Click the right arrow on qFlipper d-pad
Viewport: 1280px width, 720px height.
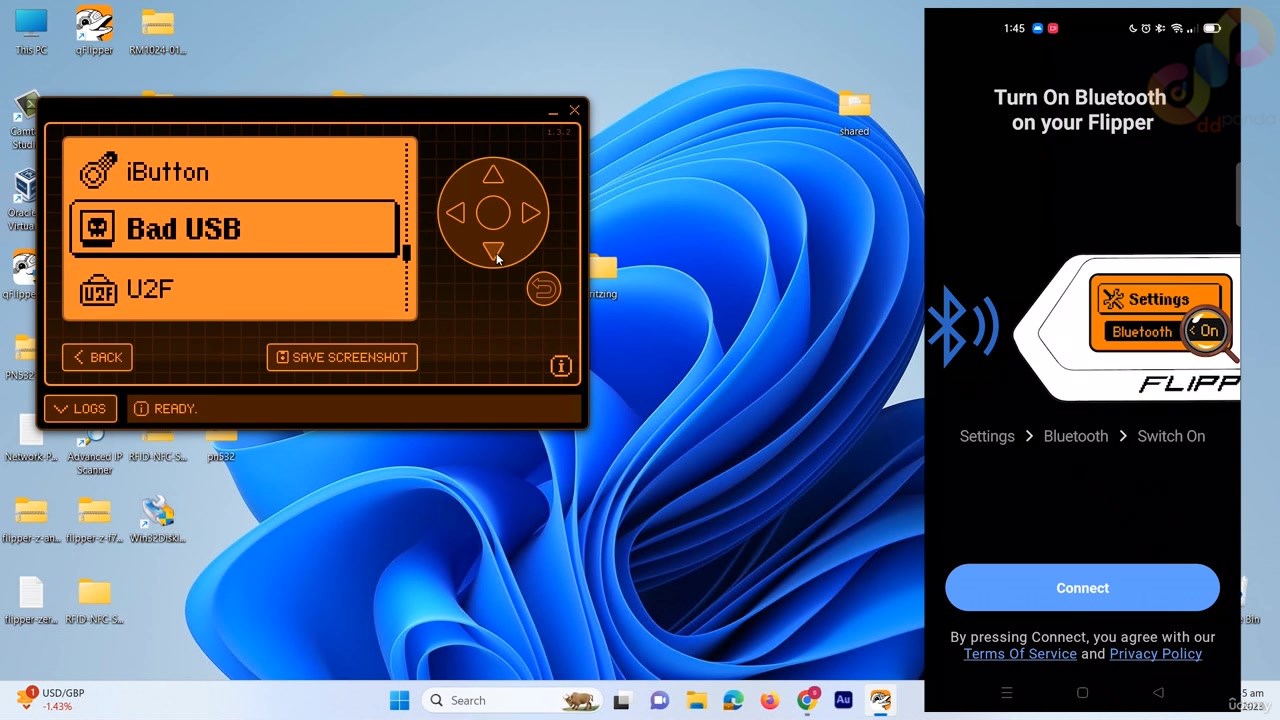tap(531, 213)
